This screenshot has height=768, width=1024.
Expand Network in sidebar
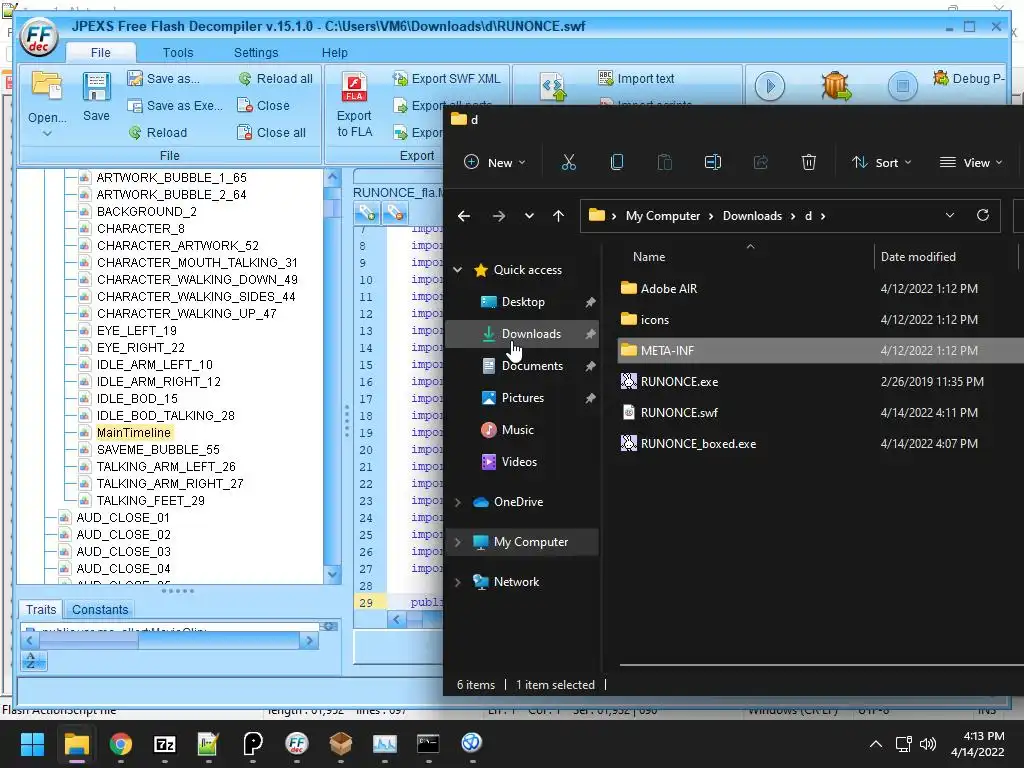(458, 582)
